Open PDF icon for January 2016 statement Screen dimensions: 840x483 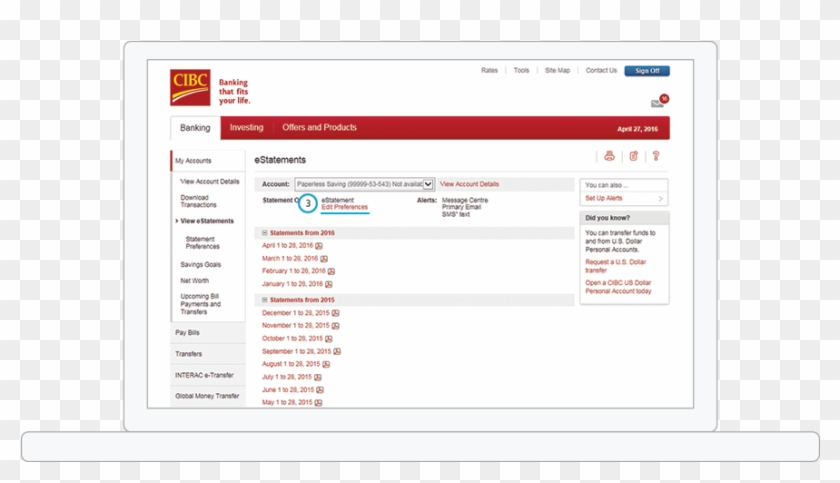(328, 284)
